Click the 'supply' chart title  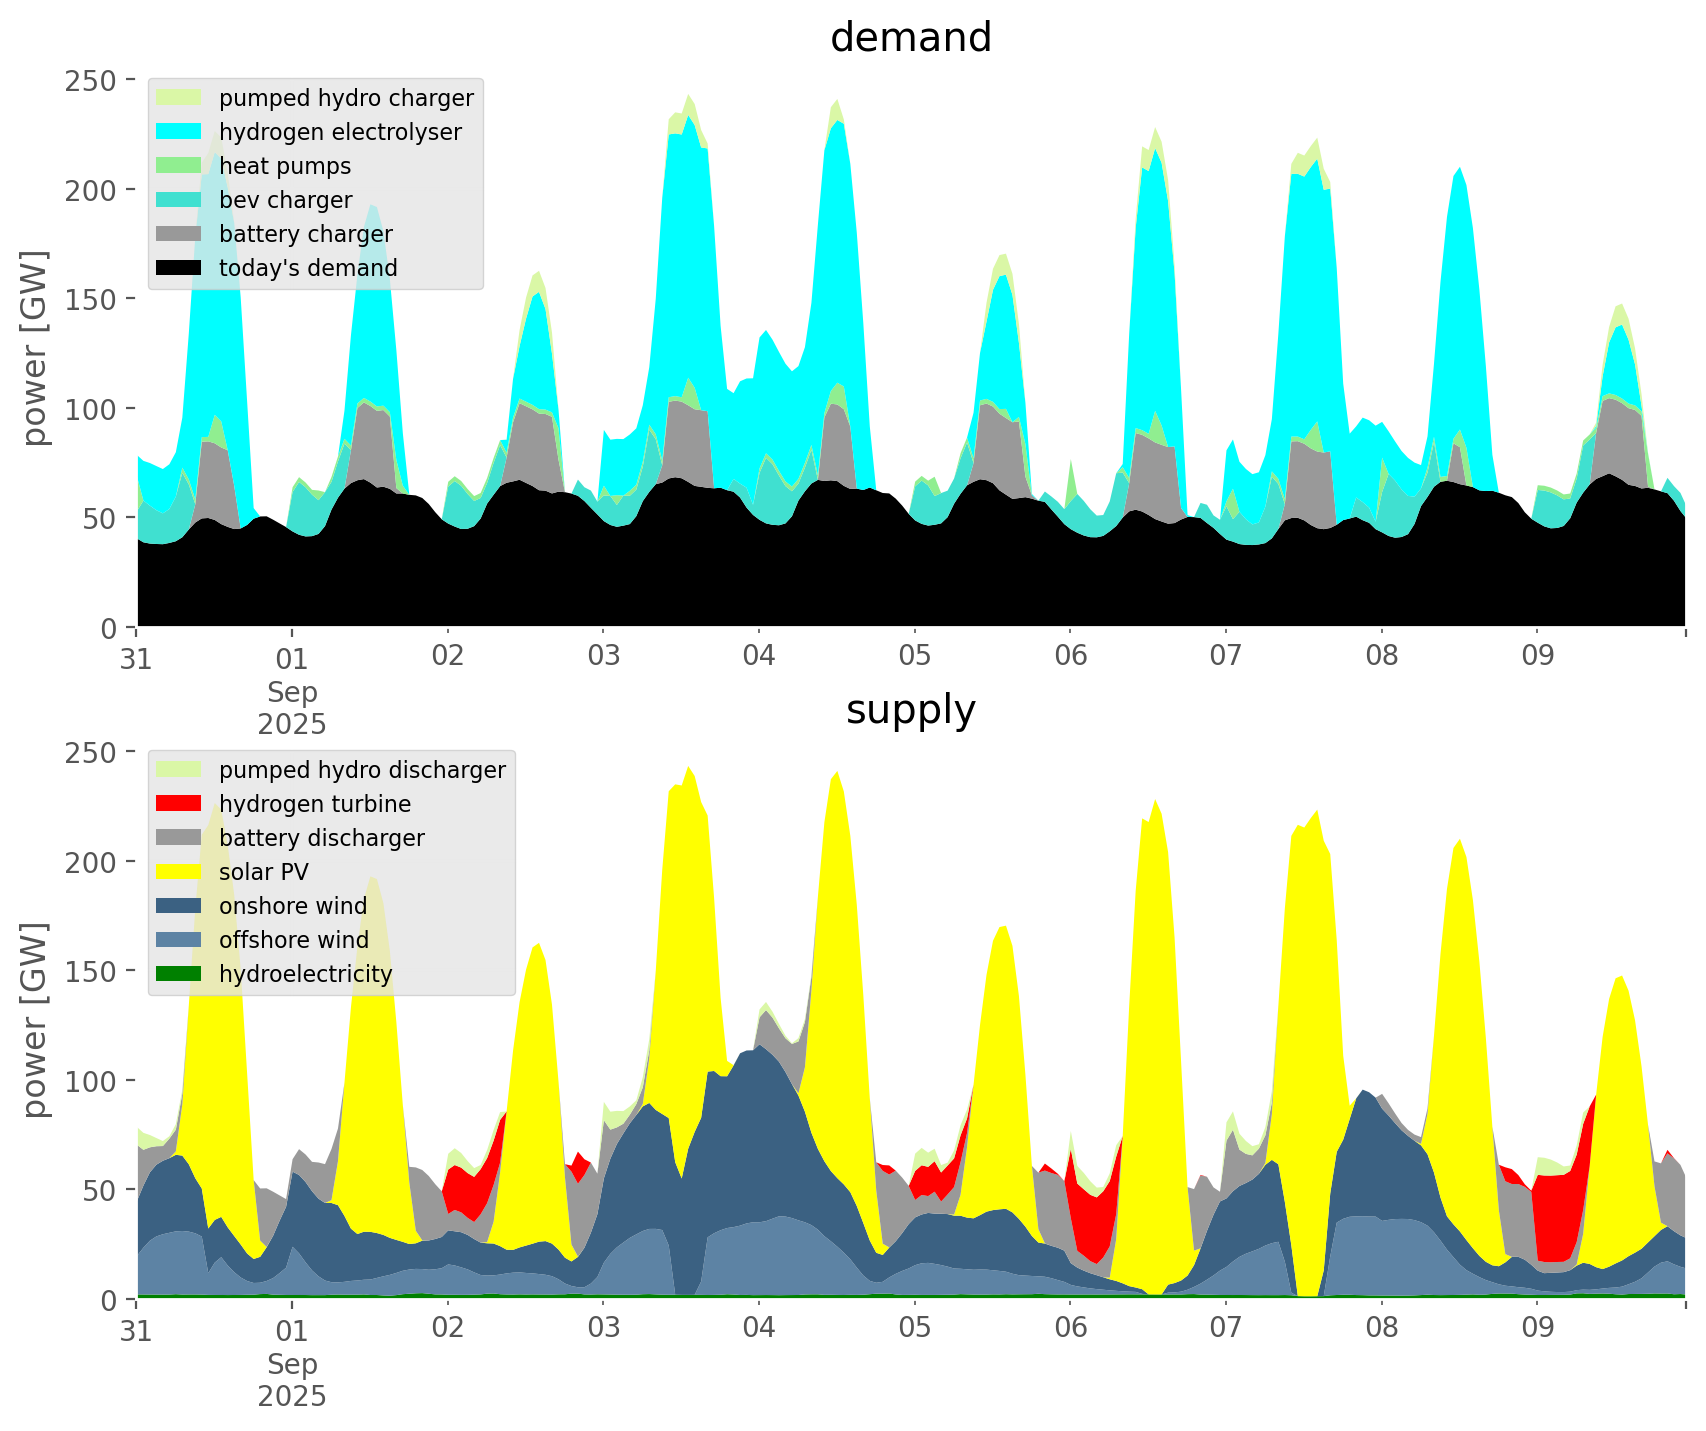coord(910,710)
